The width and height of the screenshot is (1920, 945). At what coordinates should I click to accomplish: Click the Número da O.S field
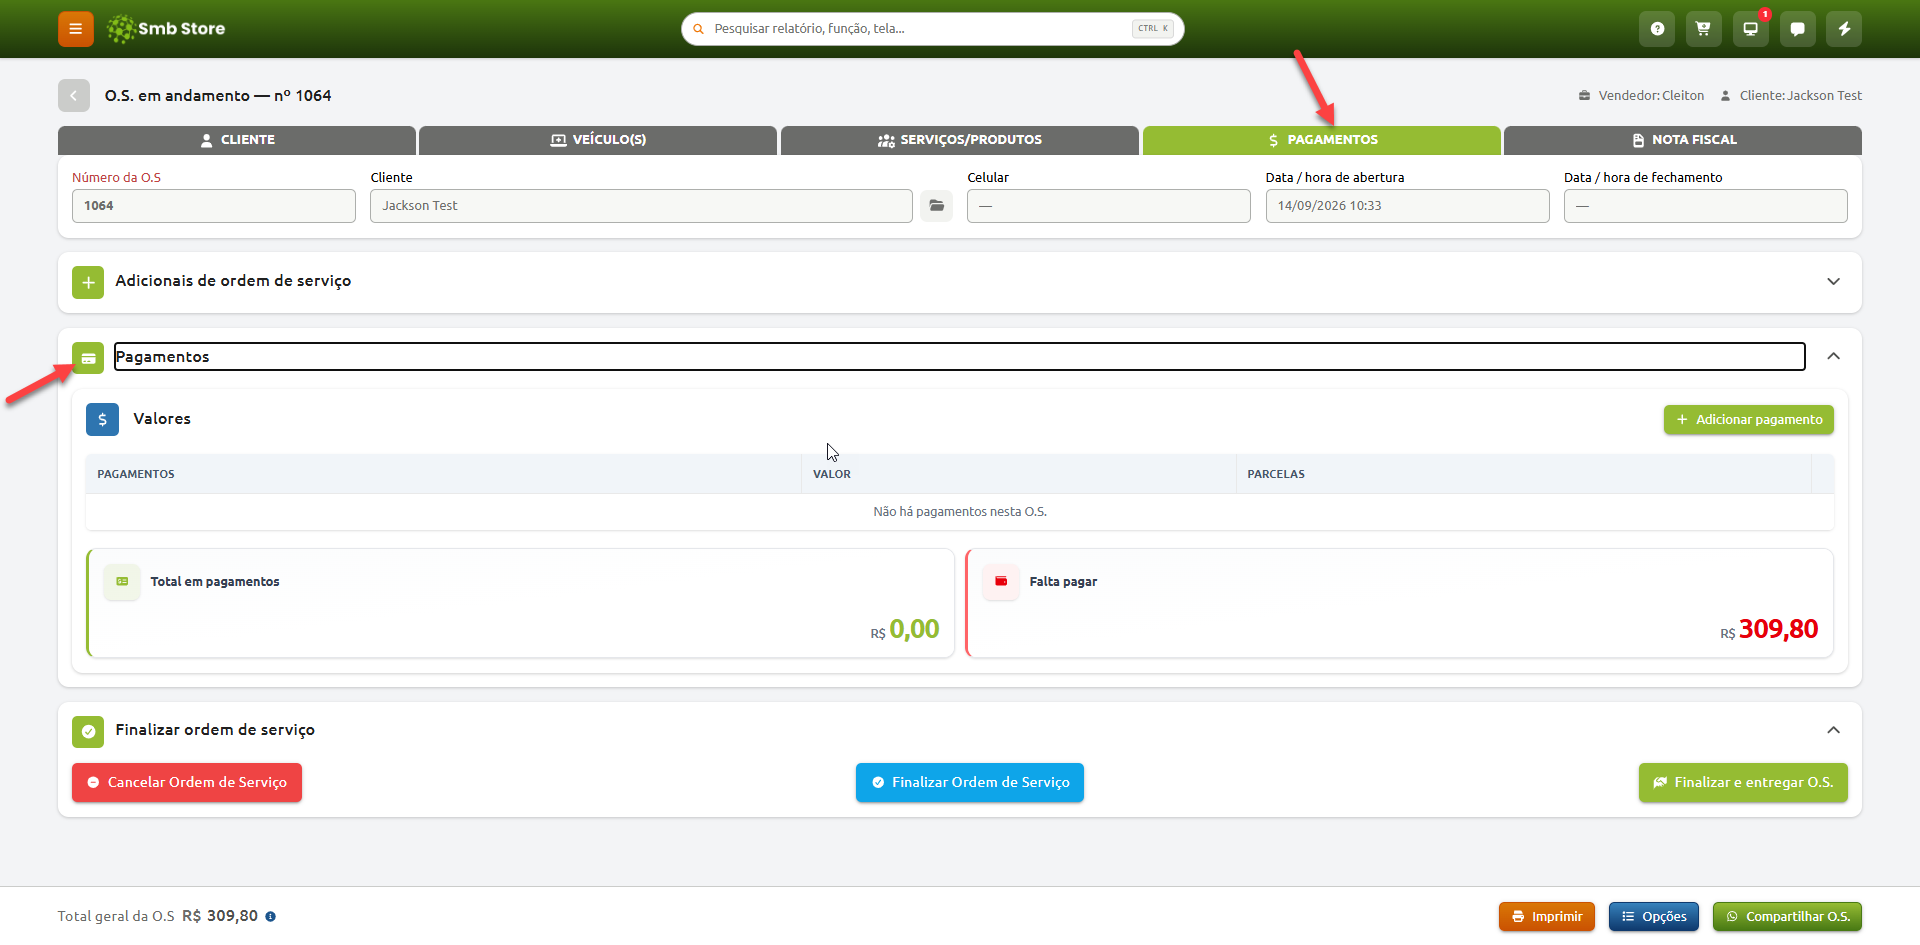point(214,206)
